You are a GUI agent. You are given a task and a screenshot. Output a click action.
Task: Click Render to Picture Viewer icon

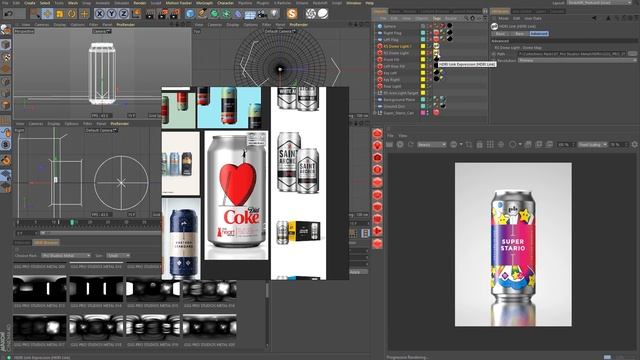tap(162, 14)
